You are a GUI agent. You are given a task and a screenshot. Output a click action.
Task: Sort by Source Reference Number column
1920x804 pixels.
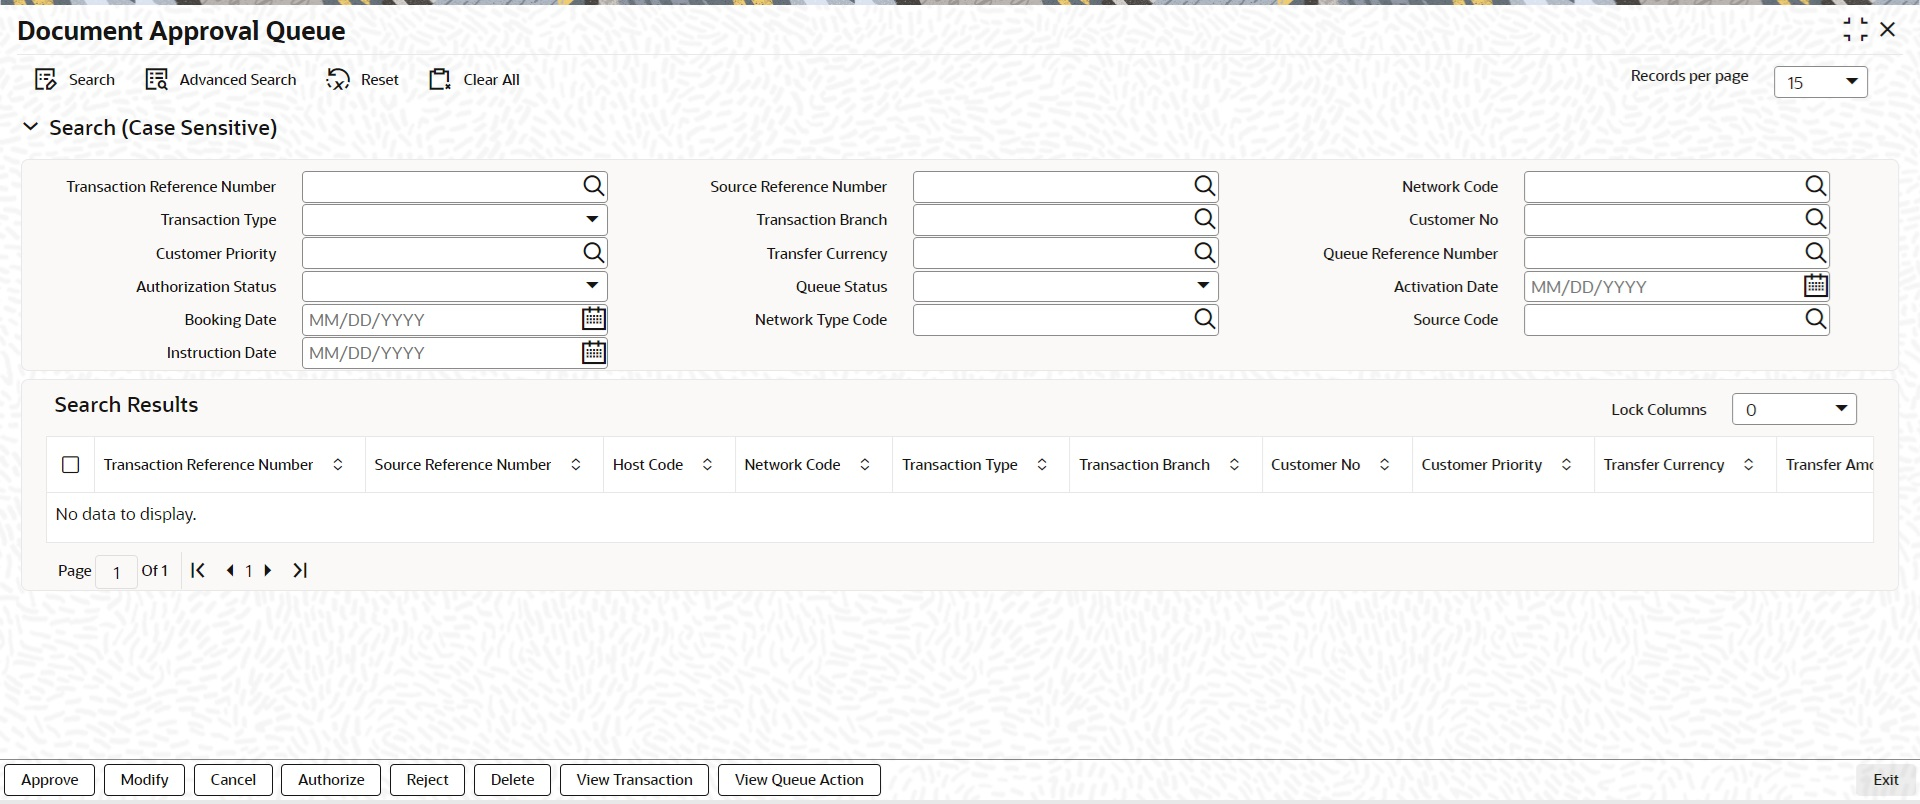[x=576, y=465]
